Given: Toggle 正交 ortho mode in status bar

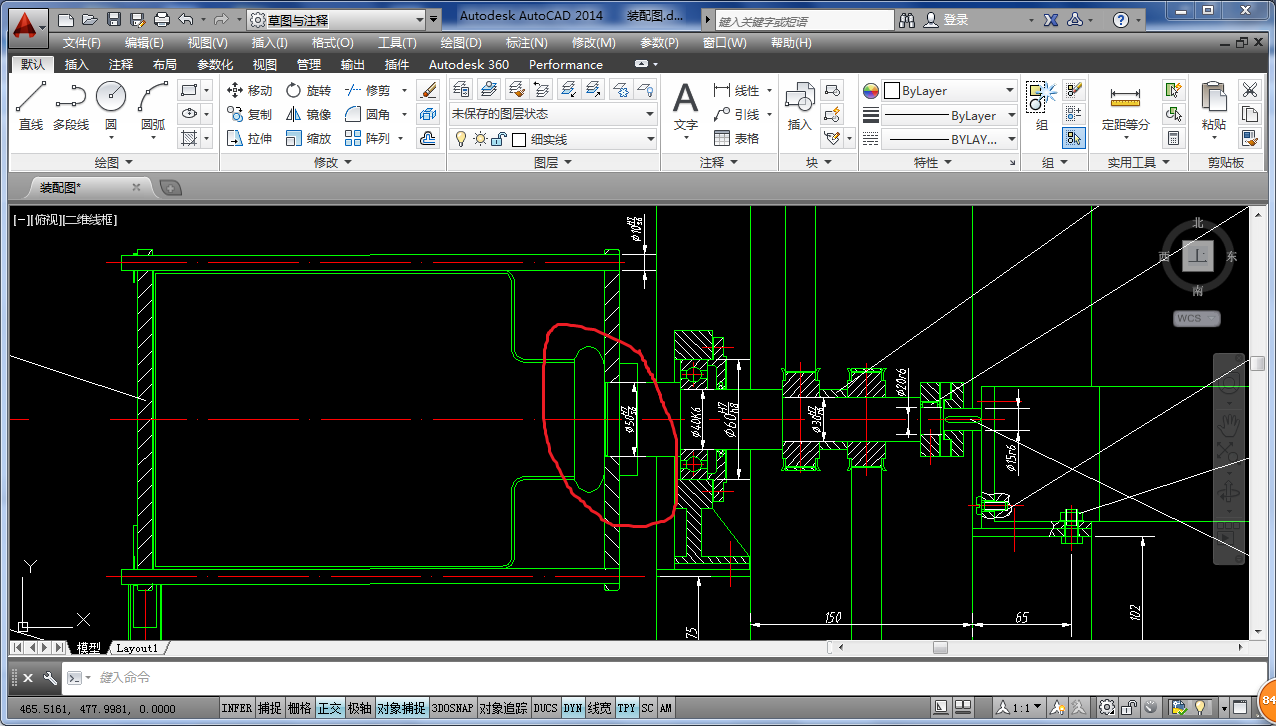Looking at the screenshot, I should point(329,708).
